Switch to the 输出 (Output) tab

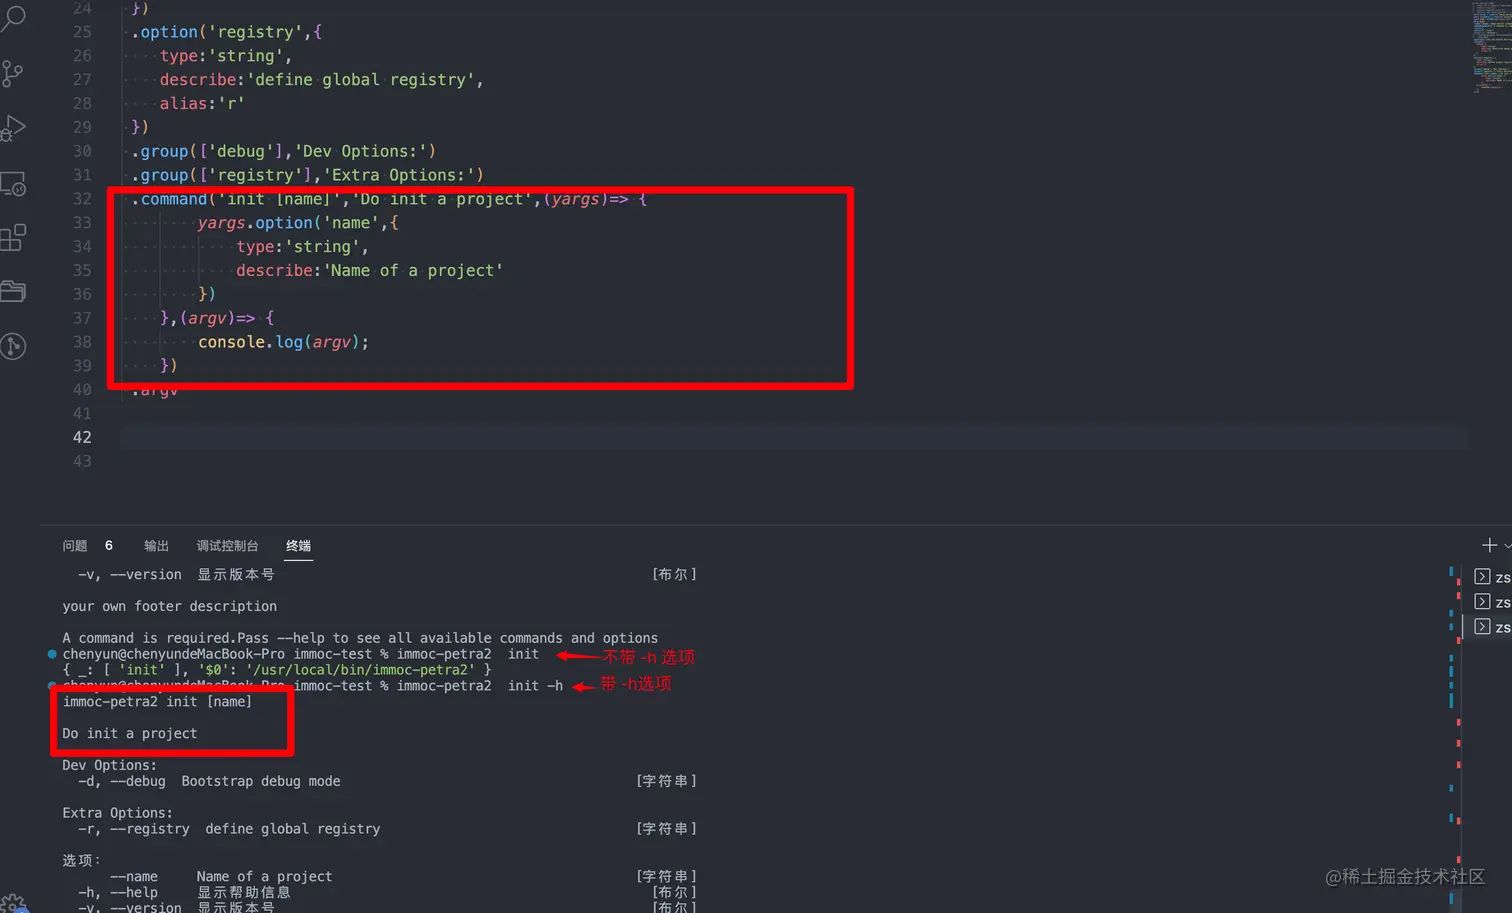tap(156, 546)
